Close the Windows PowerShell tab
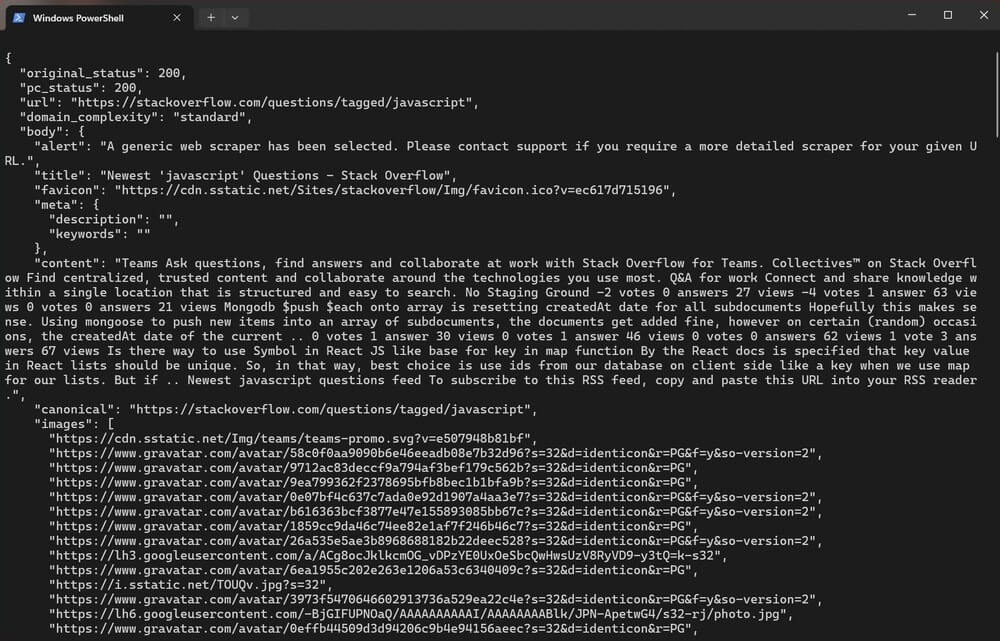Screen dimensions: 1000x641 tap(177, 17)
